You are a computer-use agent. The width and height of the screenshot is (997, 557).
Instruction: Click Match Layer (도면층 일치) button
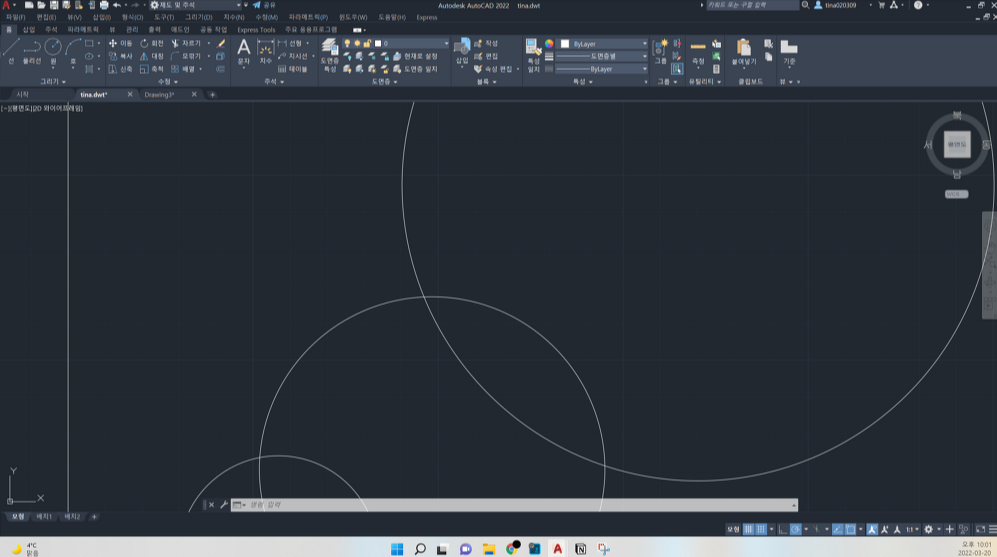(x=415, y=69)
